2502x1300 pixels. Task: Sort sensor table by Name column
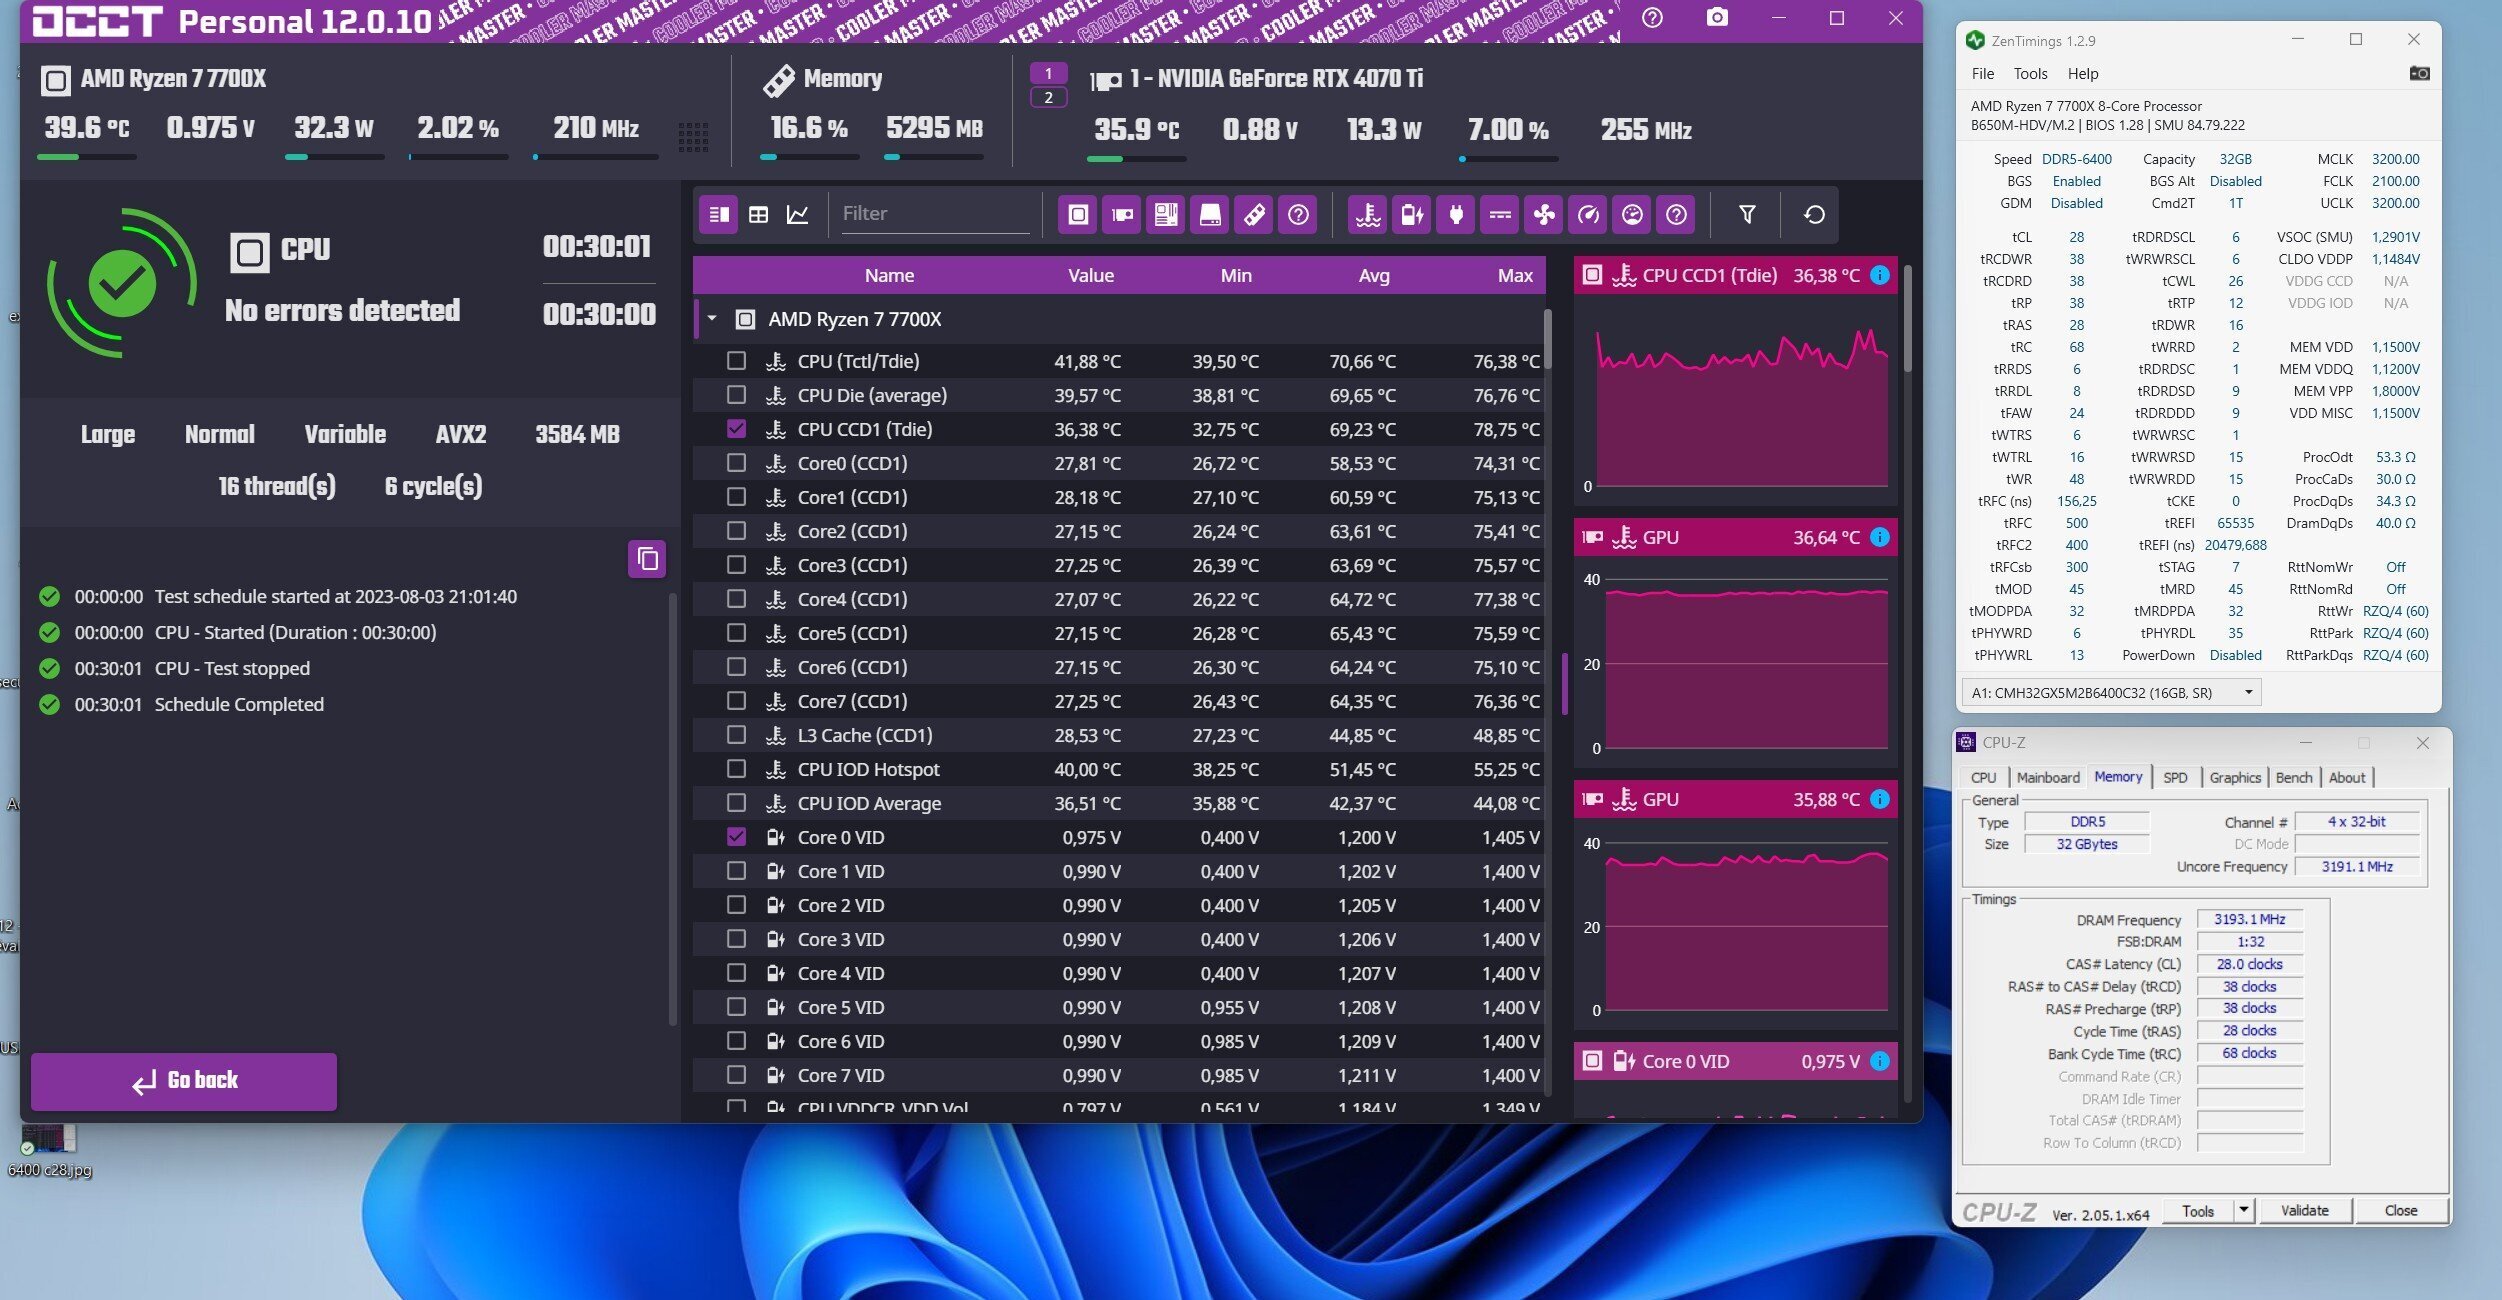pyautogui.click(x=889, y=275)
